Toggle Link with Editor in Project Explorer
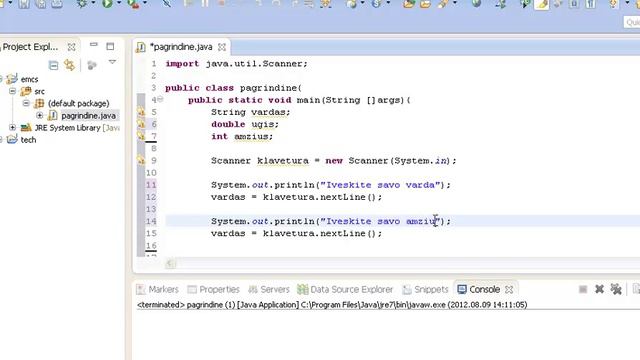640x360 pixels. [x=69, y=65]
